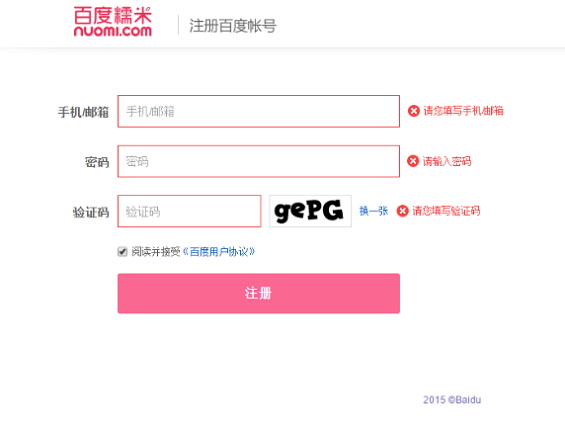The height and width of the screenshot is (439, 565).
Task: Focus the 手机/邮箱 input field
Action: [259, 111]
